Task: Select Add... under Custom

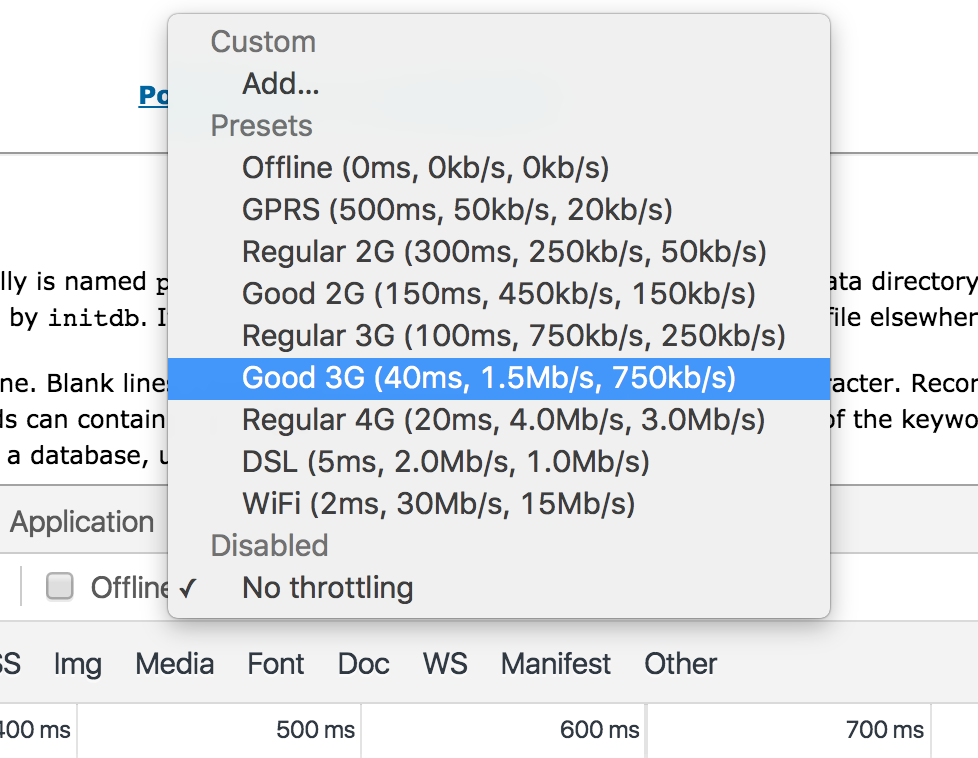Action: [498, 84]
